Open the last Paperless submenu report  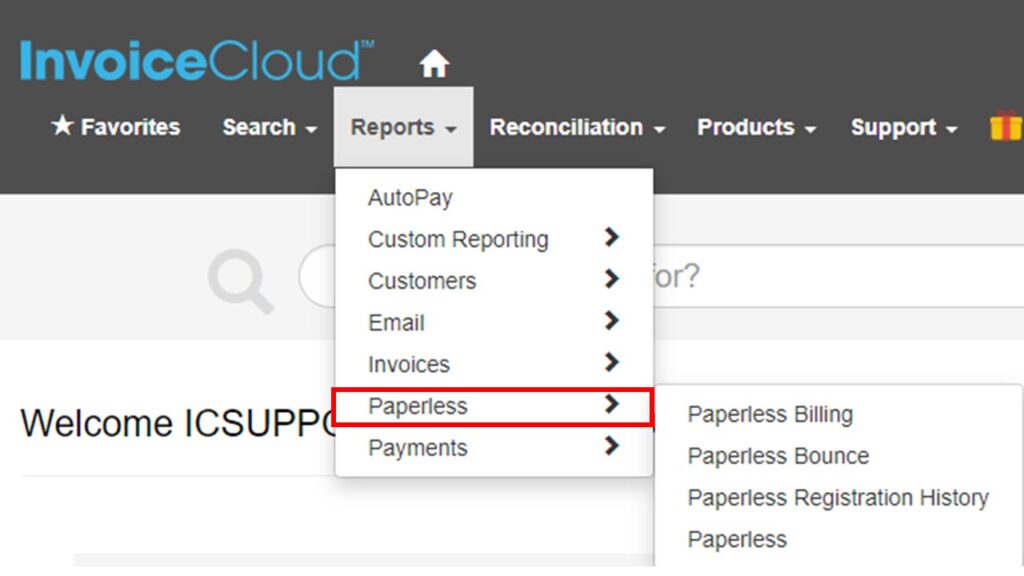[737, 539]
